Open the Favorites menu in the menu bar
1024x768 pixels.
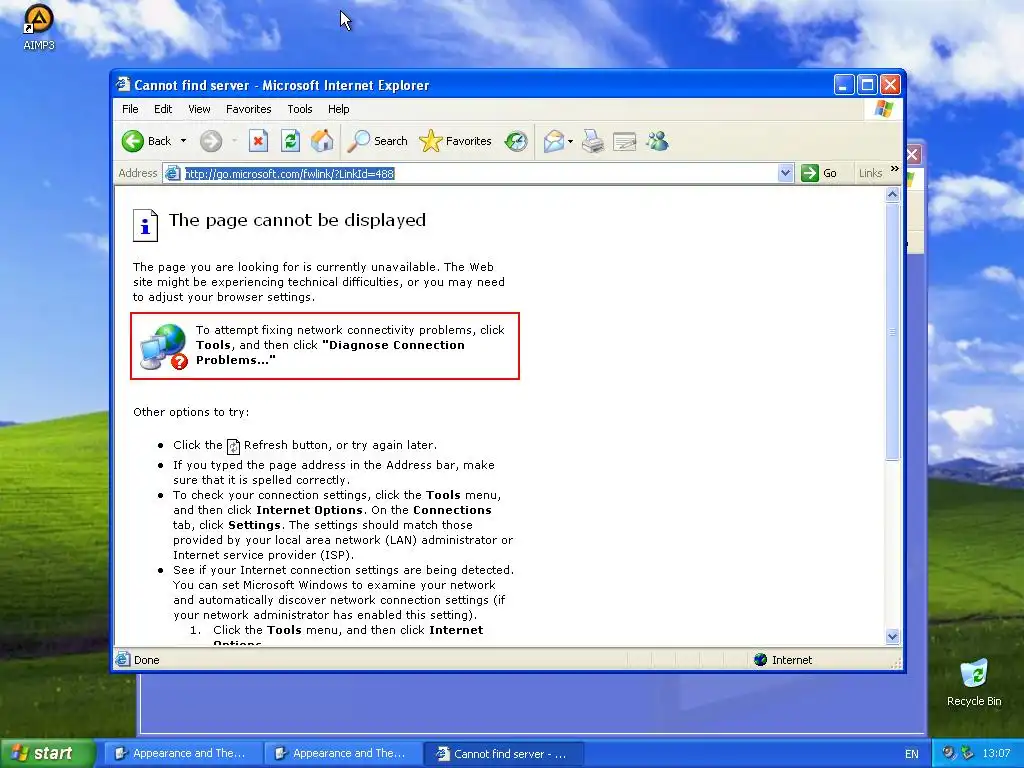(248, 109)
